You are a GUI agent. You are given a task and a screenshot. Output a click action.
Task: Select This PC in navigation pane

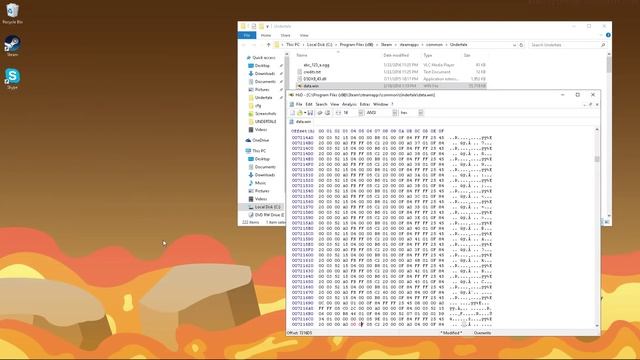[259, 151]
